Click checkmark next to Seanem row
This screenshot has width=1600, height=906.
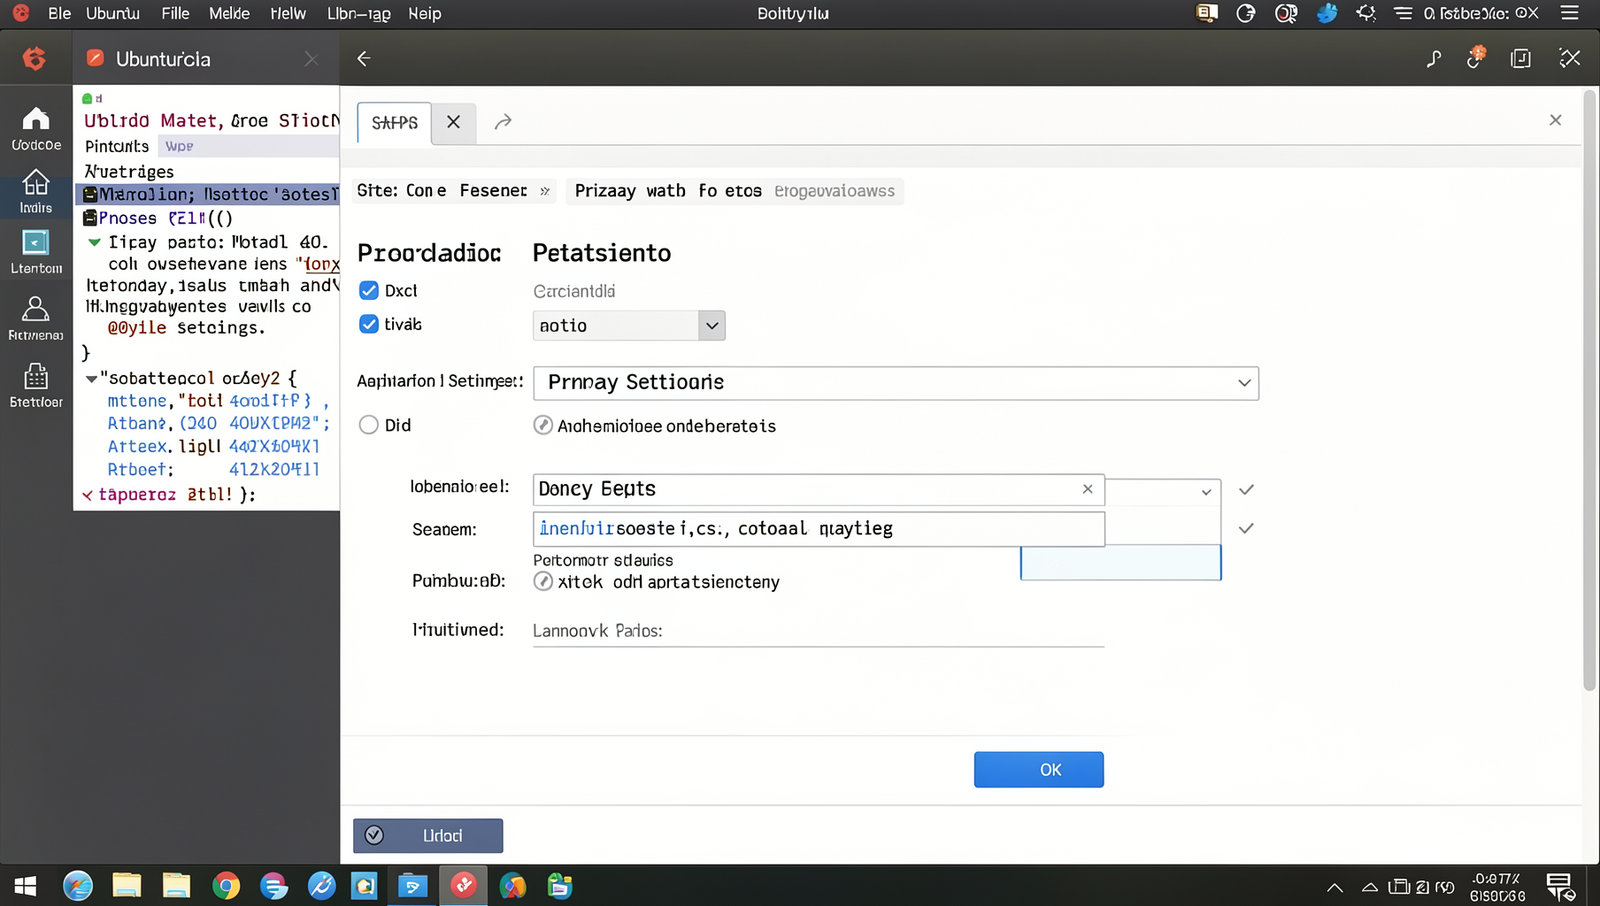click(1246, 528)
